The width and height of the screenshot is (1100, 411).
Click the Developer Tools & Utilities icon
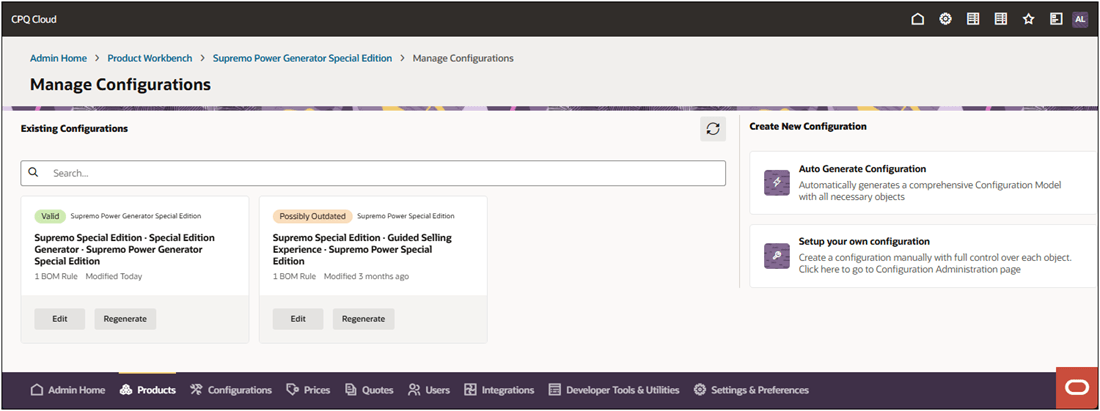(x=555, y=390)
